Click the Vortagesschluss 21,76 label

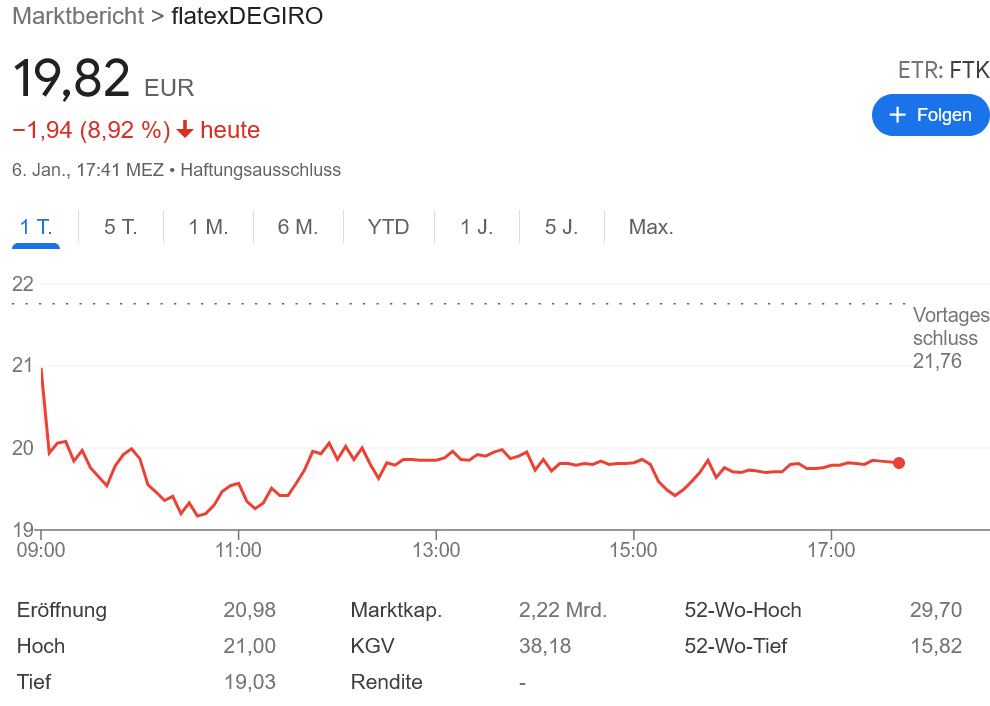click(951, 338)
